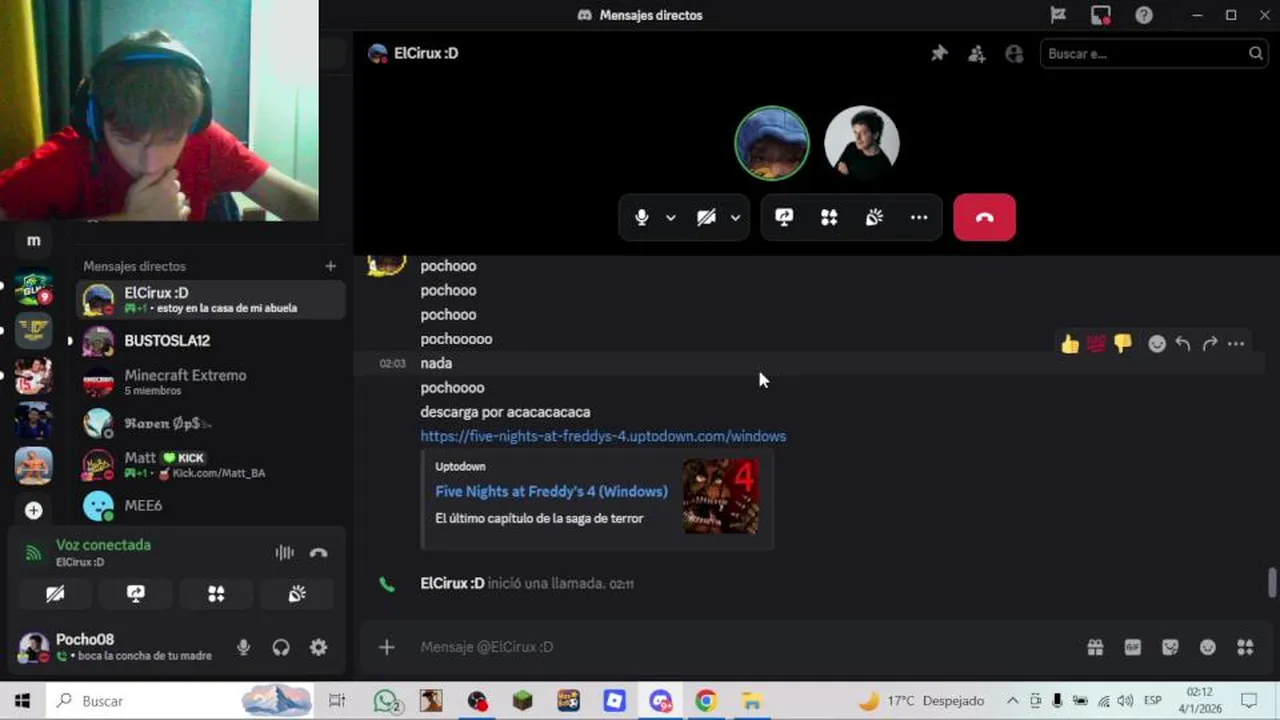Toggle headphones deafen in the user panel
This screenshot has width=1280, height=720.
pos(281,648)
